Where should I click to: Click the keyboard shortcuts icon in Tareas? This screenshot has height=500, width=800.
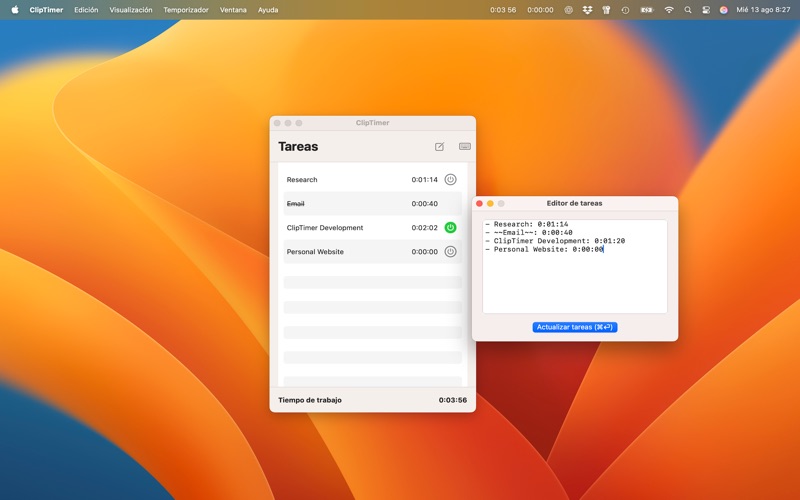click(465, 146)
